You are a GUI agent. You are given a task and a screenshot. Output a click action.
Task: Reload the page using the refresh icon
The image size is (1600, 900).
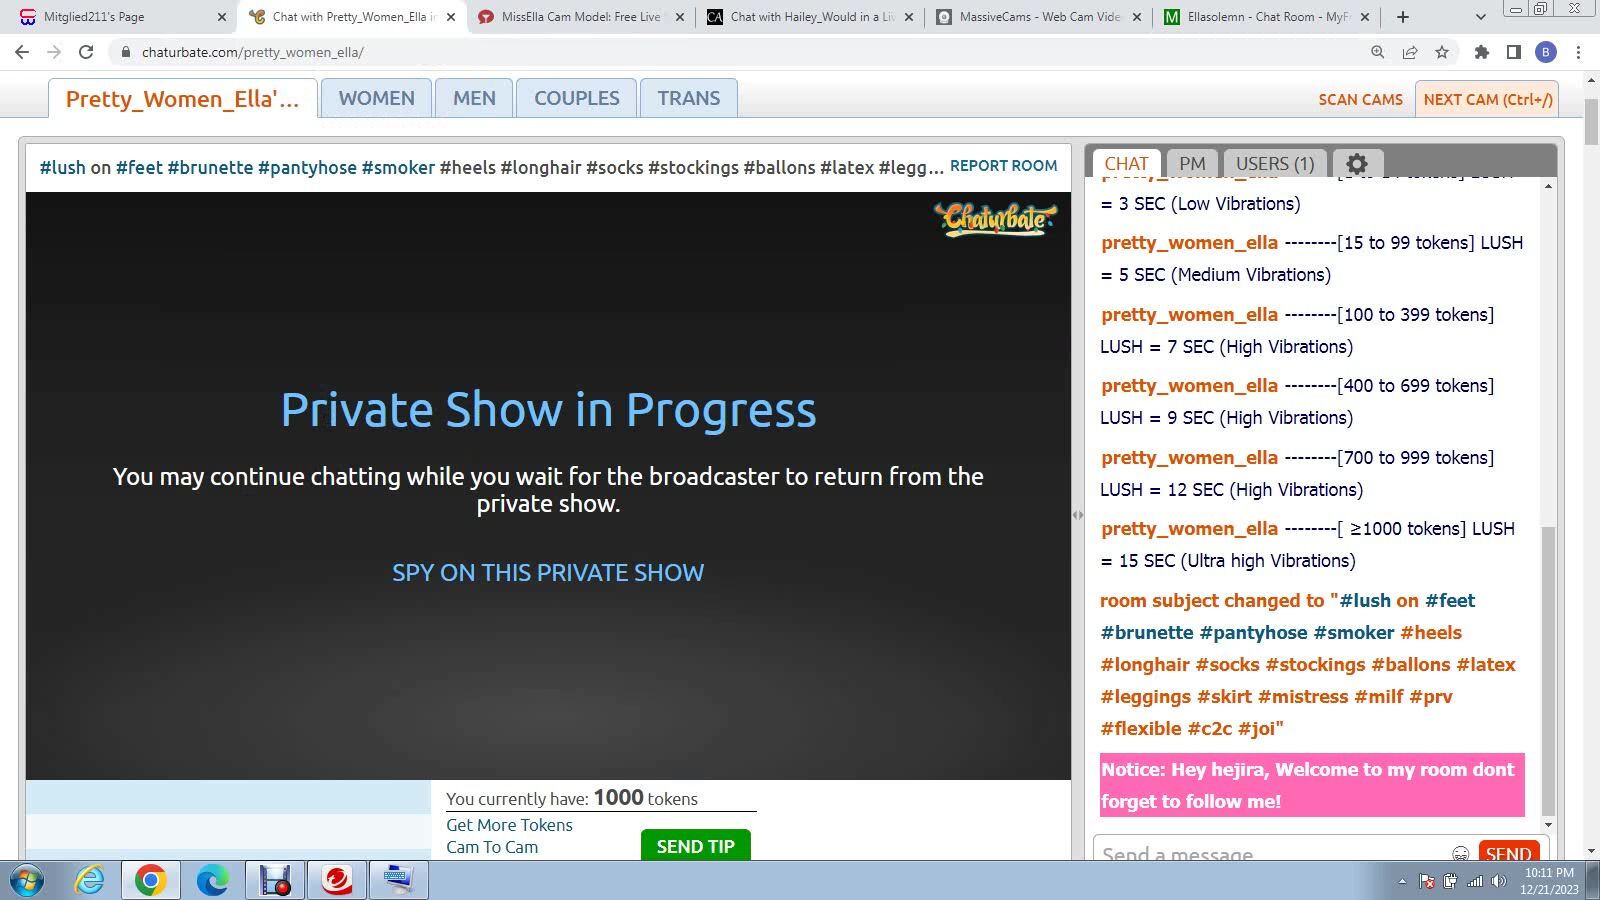(x=86, y=52)
